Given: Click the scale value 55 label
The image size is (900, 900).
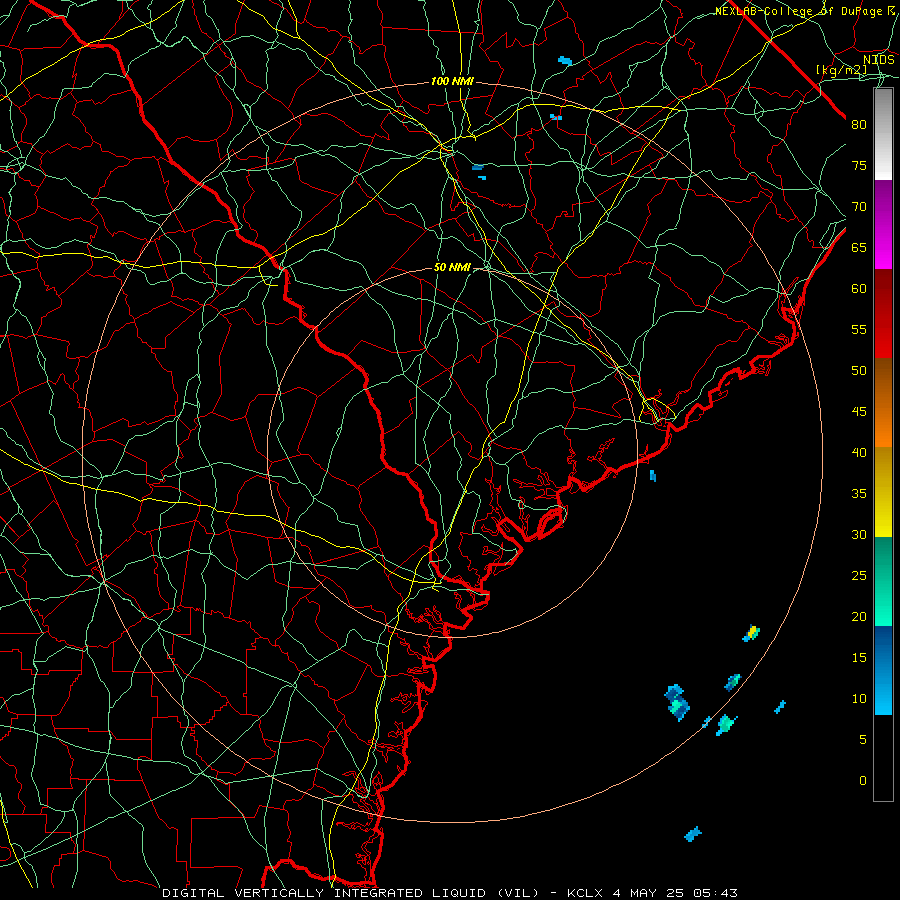Looking at the screenshot, I should [859, 329].
